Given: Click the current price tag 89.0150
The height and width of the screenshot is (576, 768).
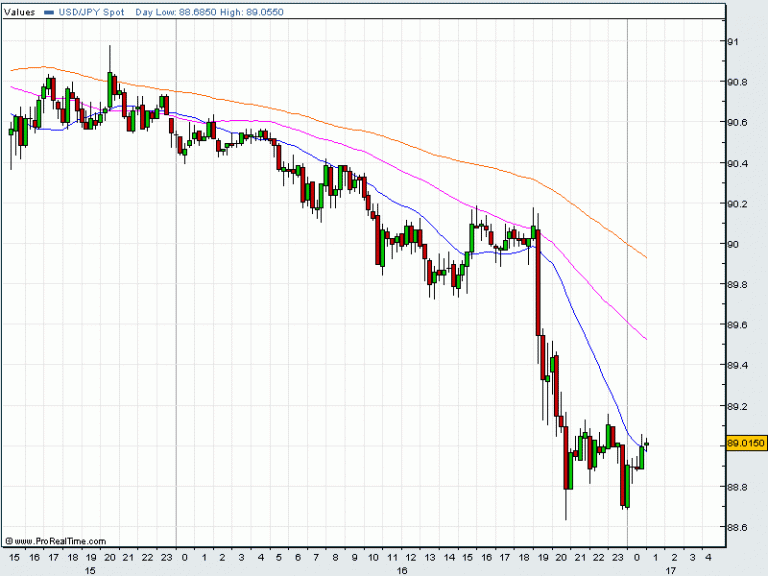Looking at the screenshot, I should (746, 443).
